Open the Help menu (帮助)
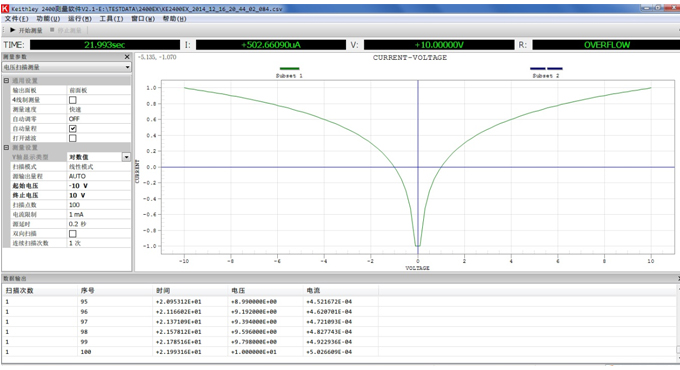The width and height of the screenshot is (680, 370). tap(174, 19)
